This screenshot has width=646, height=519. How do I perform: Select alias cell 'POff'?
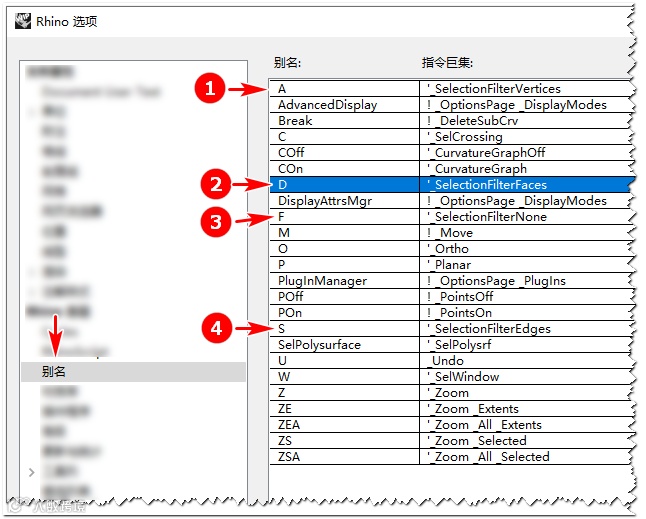click(x=344, y=297)
